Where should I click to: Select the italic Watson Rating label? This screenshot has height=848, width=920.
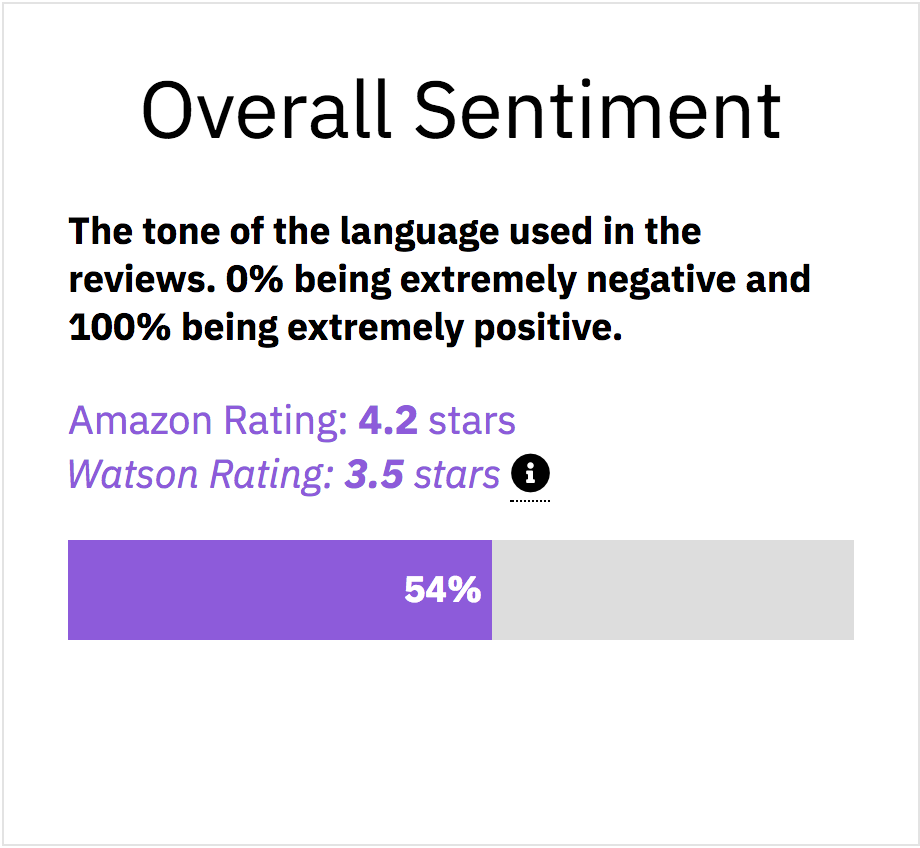[201, 474]
